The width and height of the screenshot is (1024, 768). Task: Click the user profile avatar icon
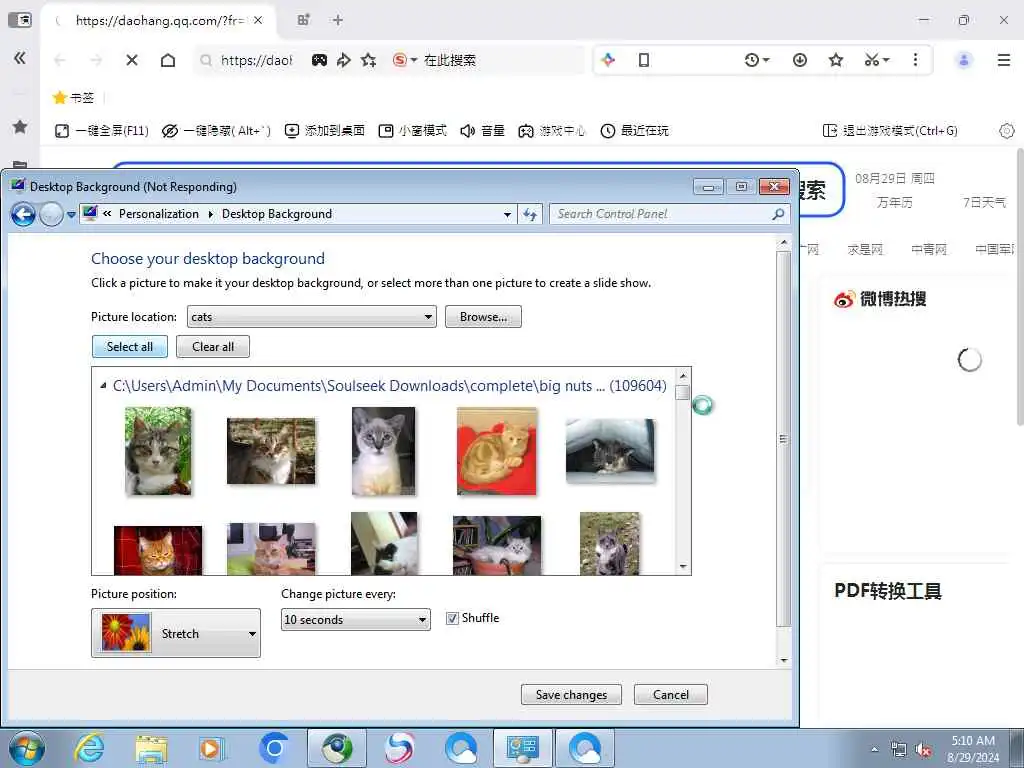pyautogui.click(x=963, y=60)
